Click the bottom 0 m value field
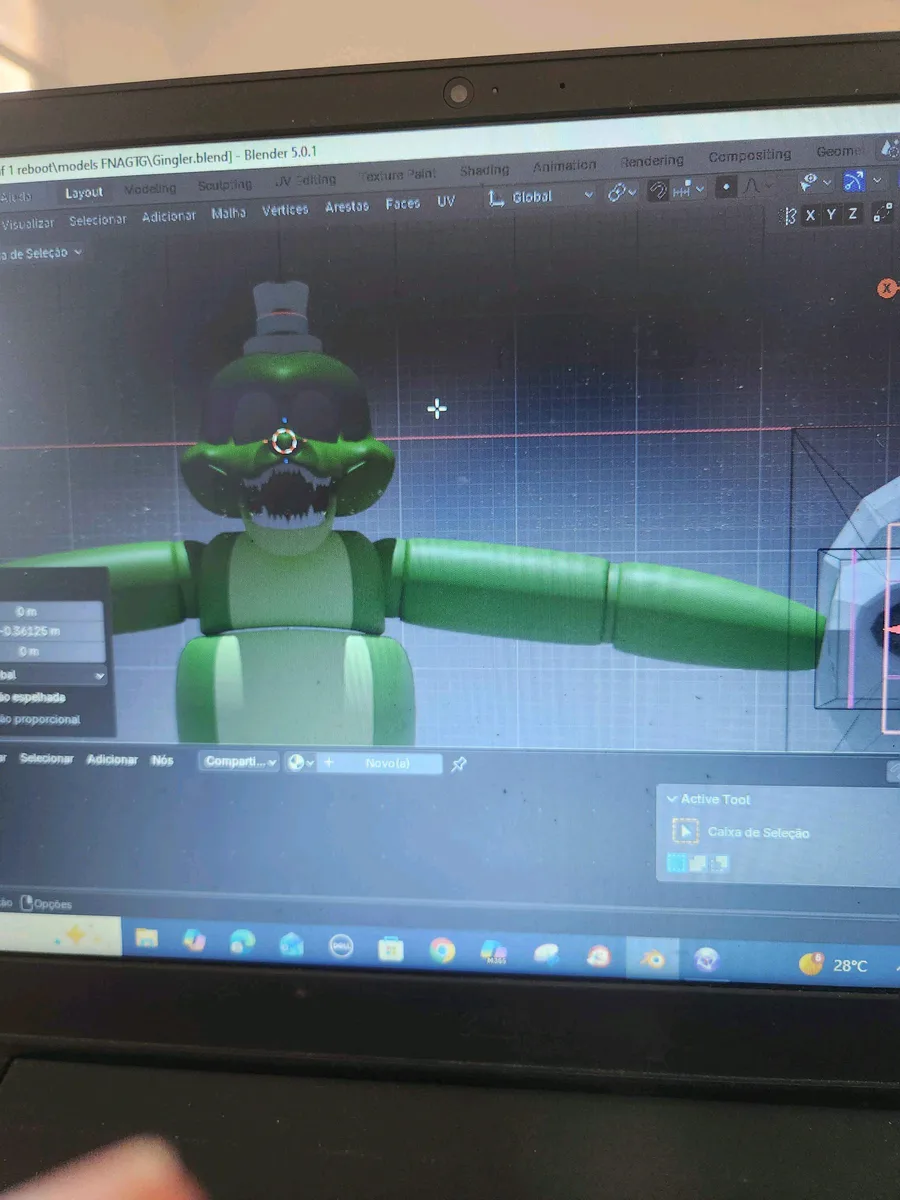 point(50,651)
